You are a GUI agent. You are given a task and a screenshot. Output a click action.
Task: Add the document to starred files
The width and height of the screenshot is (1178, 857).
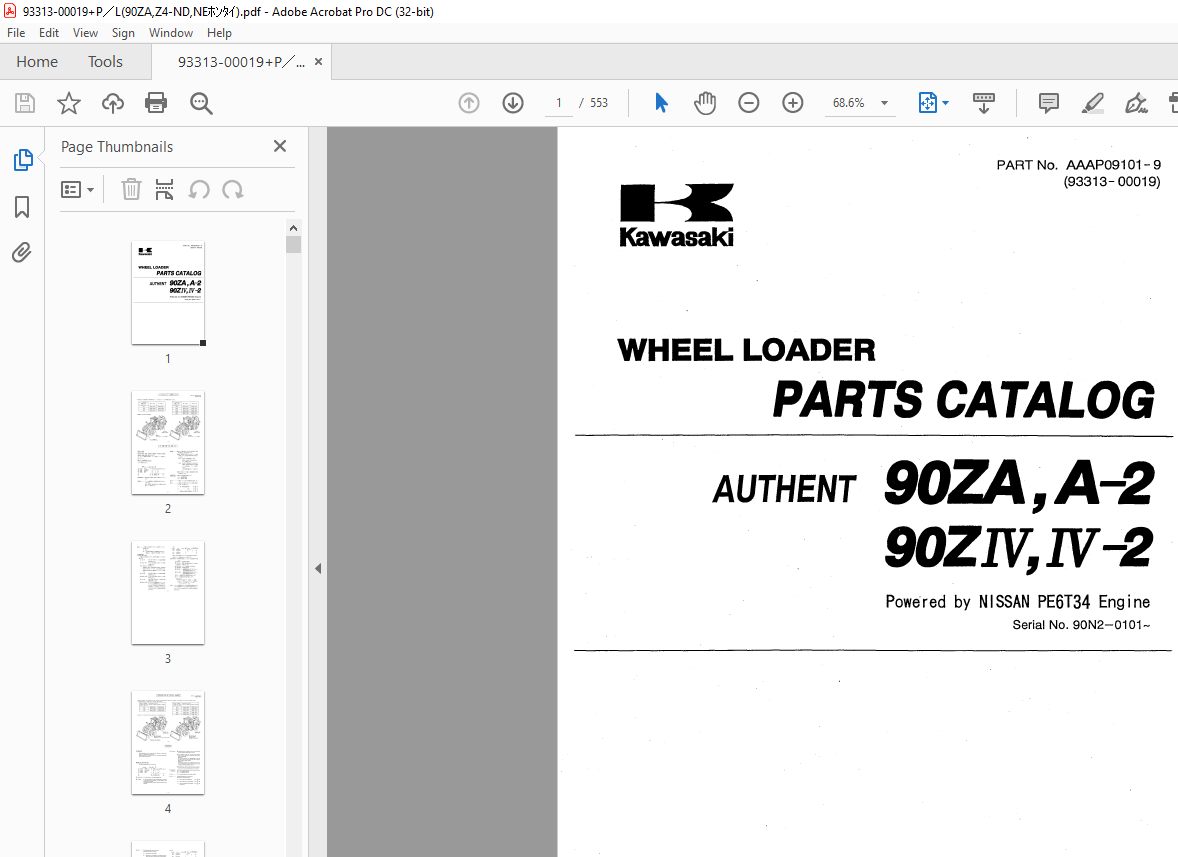(x=68, y=103)
